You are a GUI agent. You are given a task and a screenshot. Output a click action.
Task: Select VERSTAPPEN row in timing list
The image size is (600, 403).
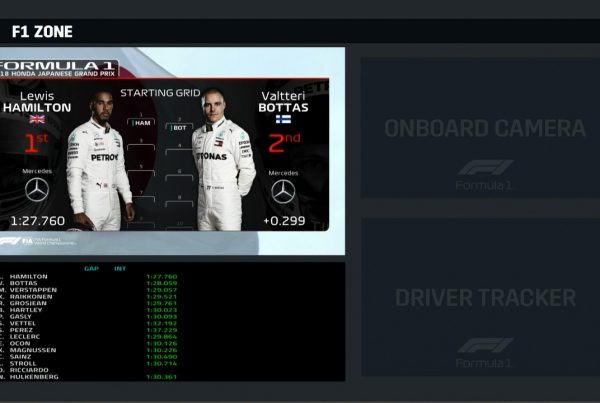(89, 290)
